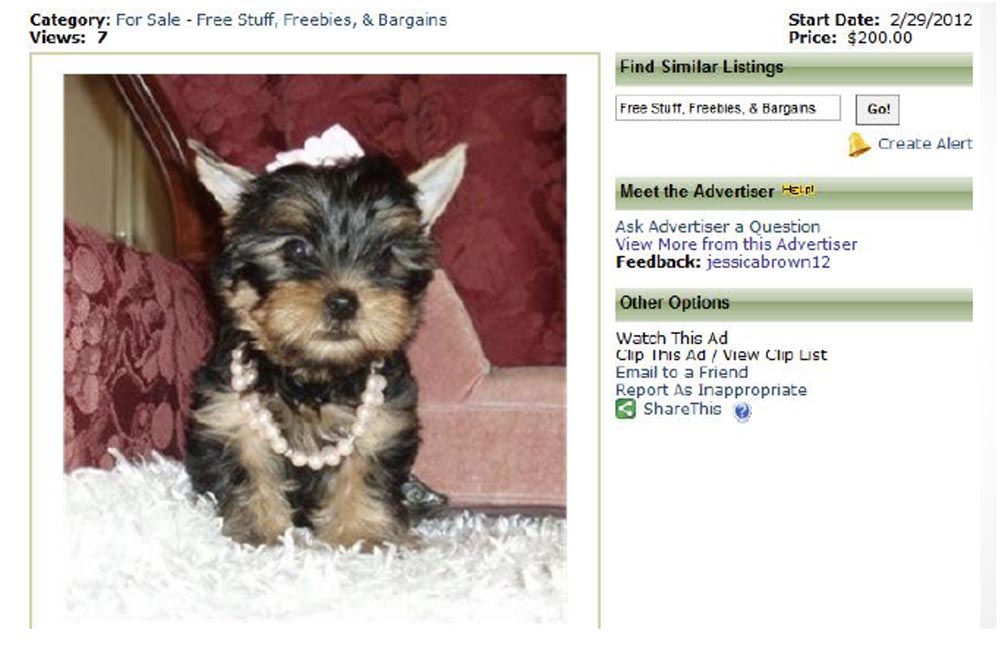Image resolution: width=1000 pixels, height=659 pixels.
Task: Click the yellow Help badge beside Meet the Advertiser
Action: pyautogui.click(x=798, y=189)
